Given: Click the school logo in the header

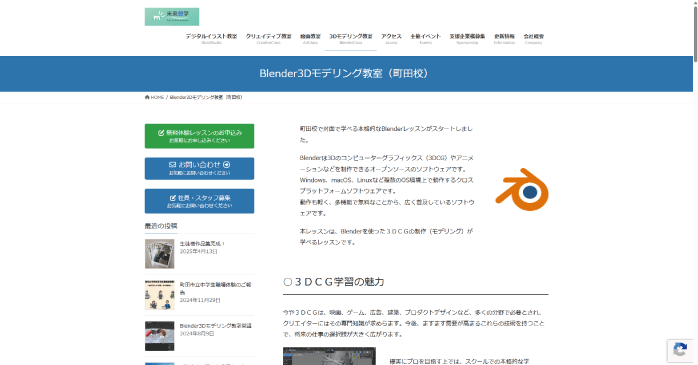Looking at the screenshot, I should [172, 17].
